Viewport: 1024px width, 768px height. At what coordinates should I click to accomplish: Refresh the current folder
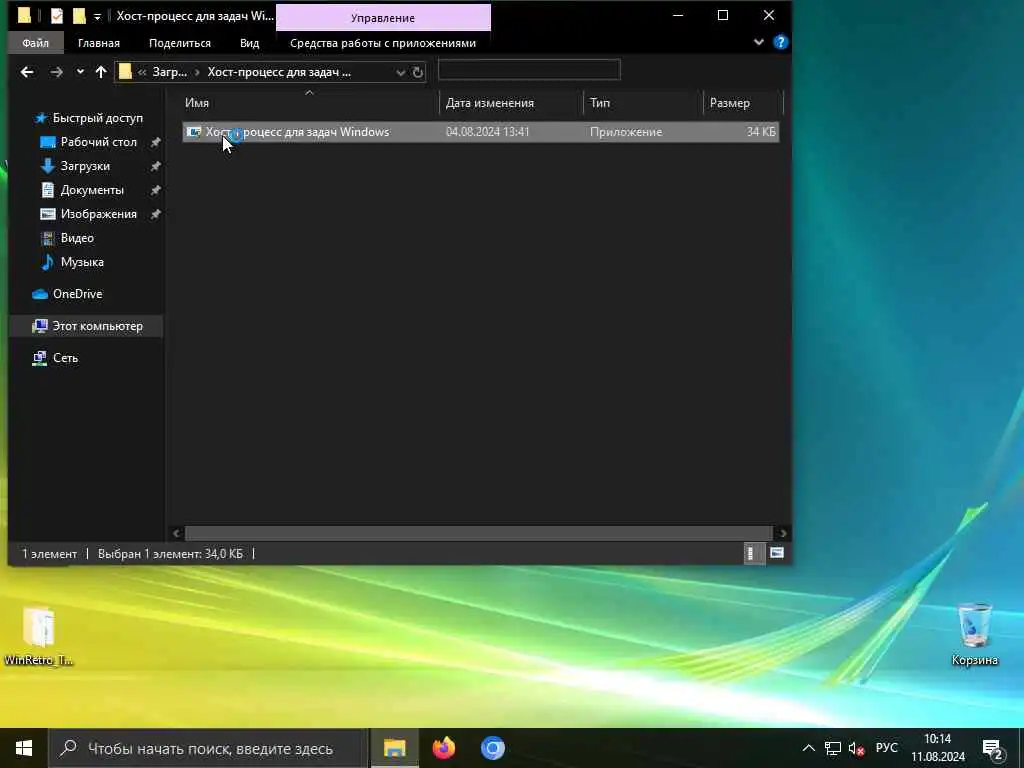(x=418, y=72)
